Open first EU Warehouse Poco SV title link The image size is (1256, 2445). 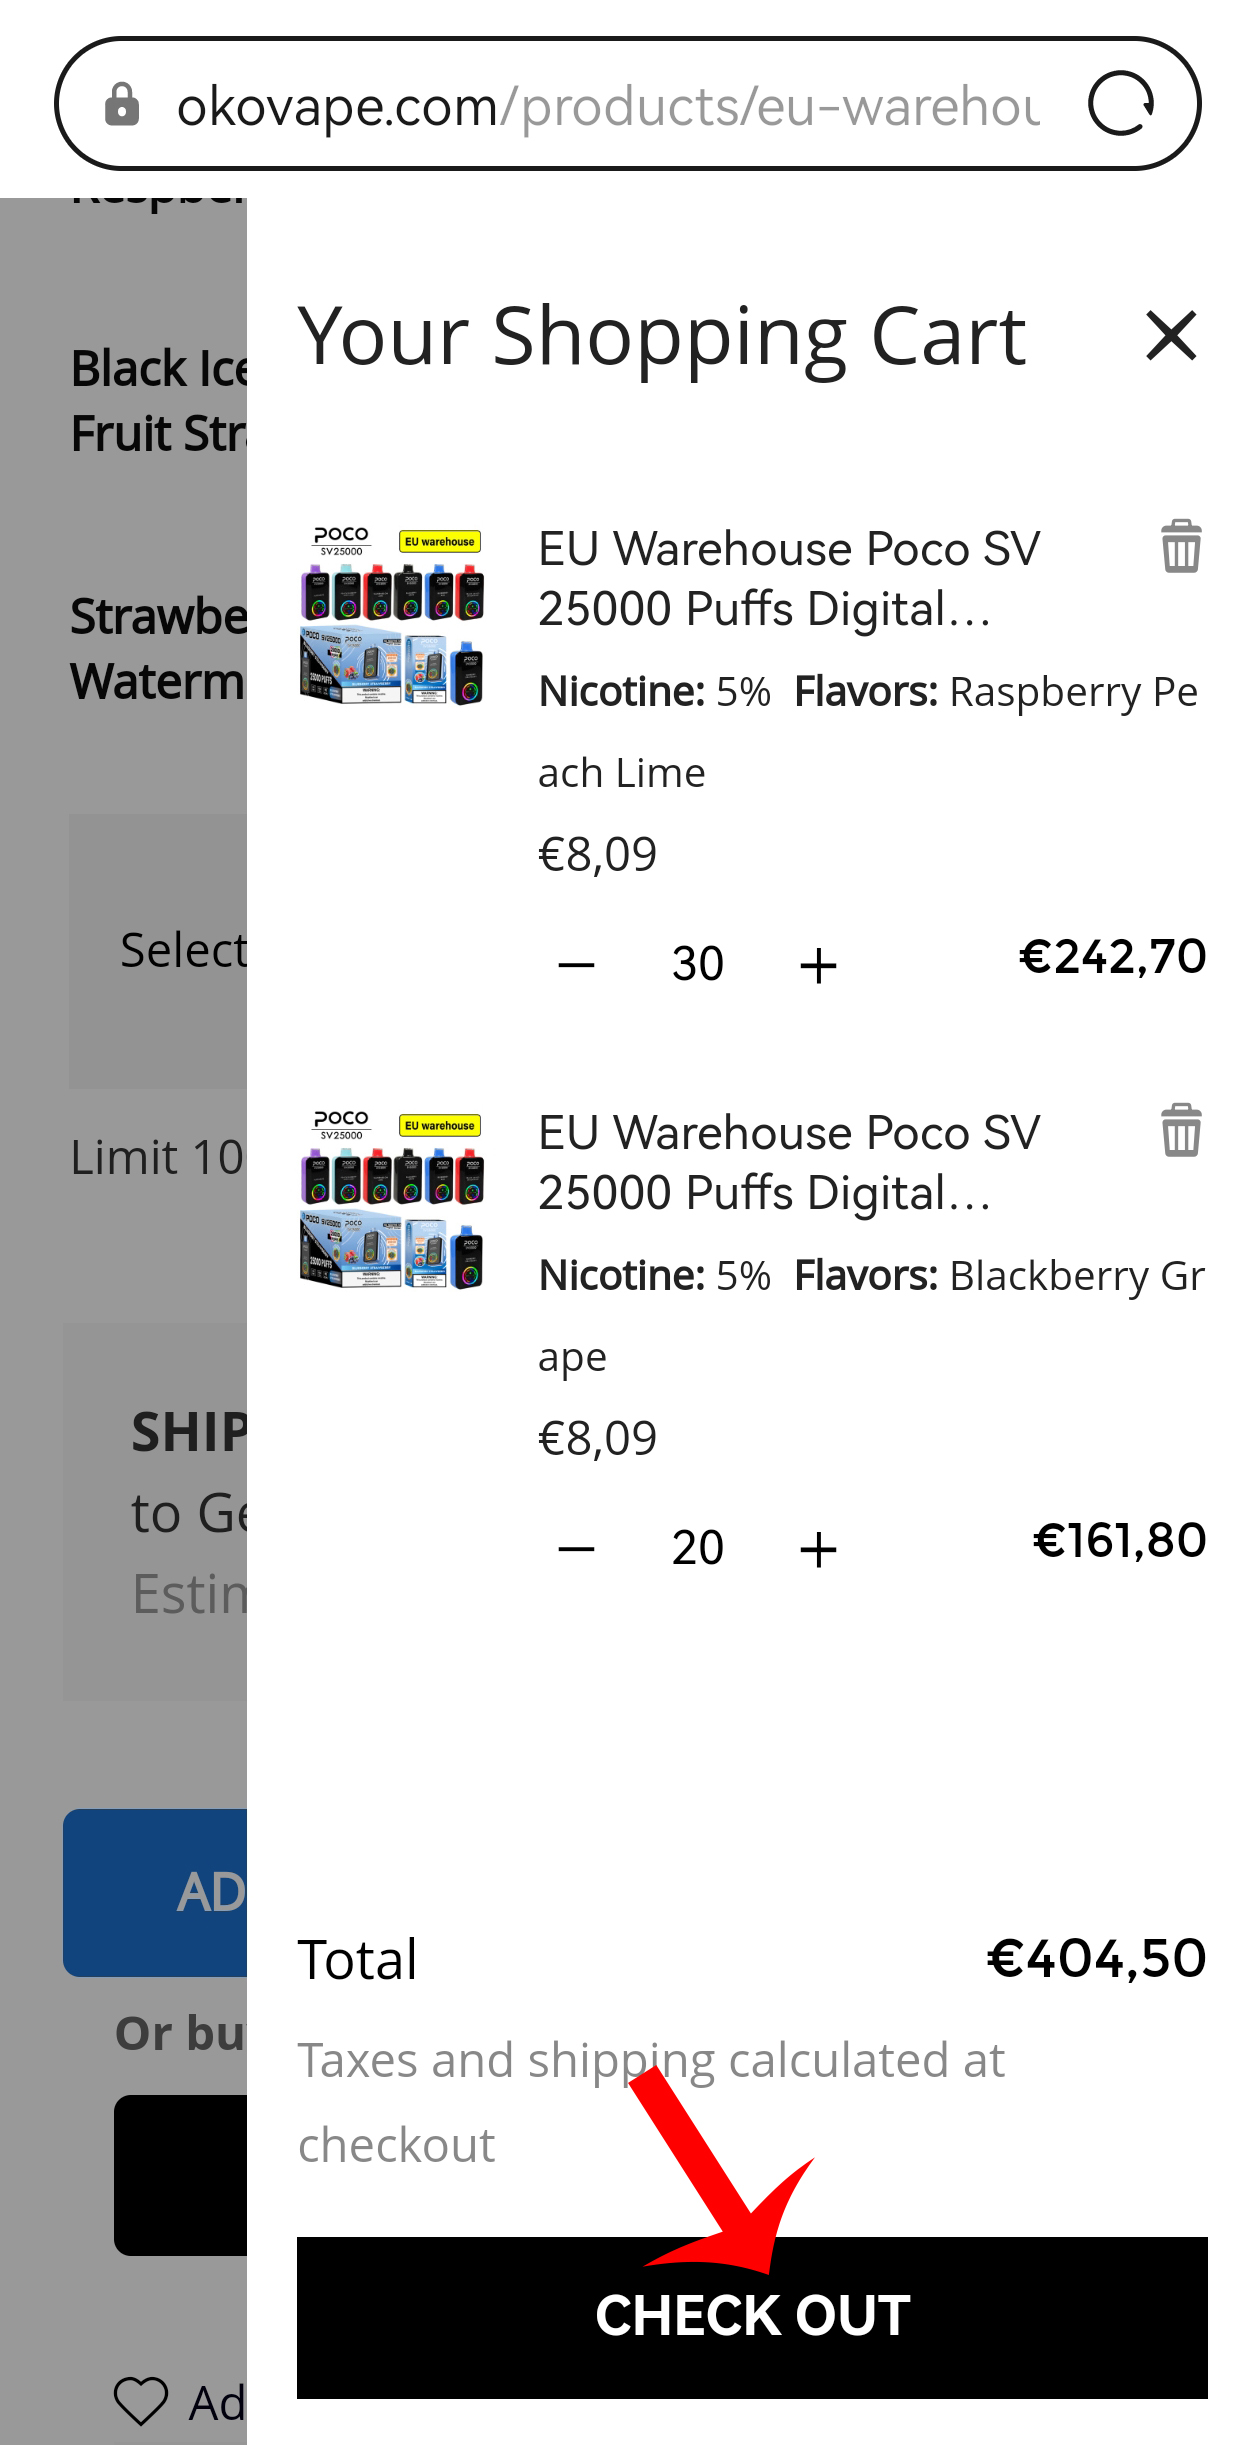coord(788,578)
